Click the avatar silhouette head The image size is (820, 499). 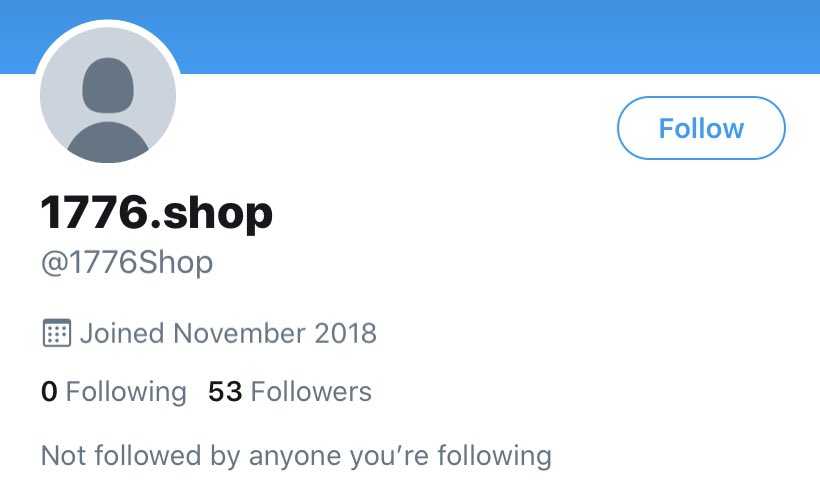(x=108, y=85)
